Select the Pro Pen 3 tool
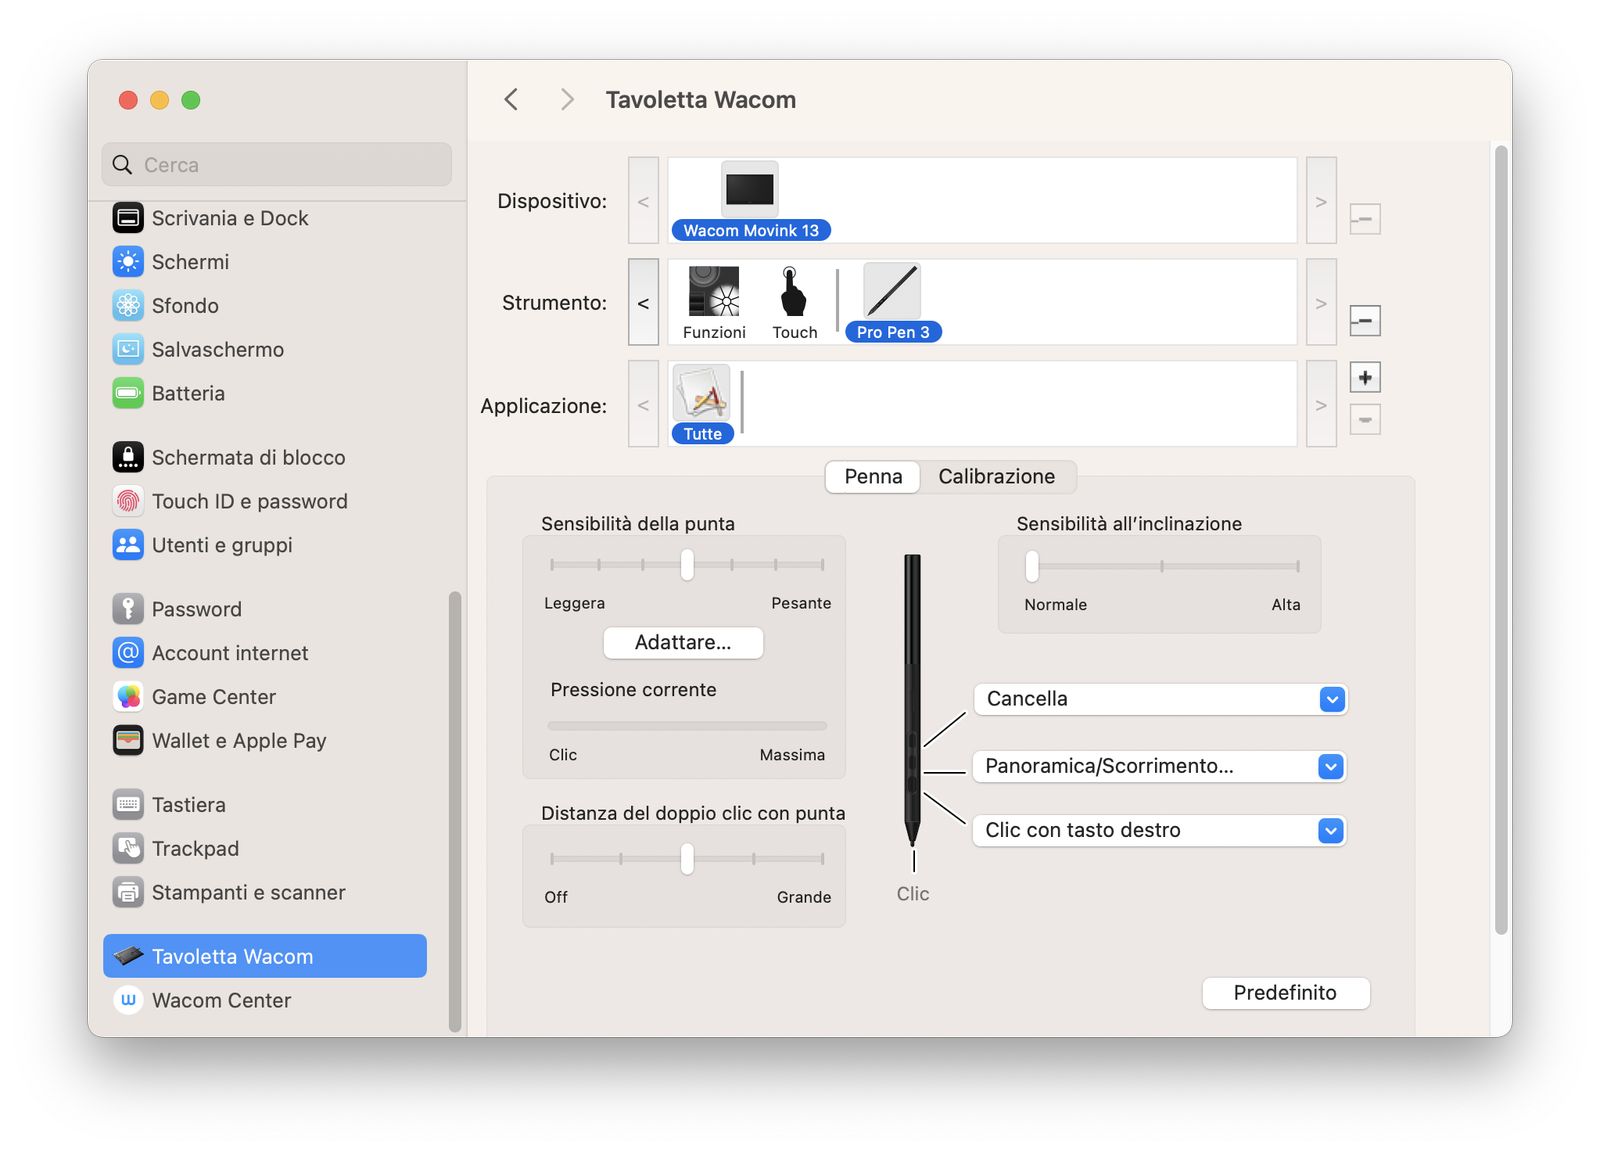 click(x=892, y=303)
